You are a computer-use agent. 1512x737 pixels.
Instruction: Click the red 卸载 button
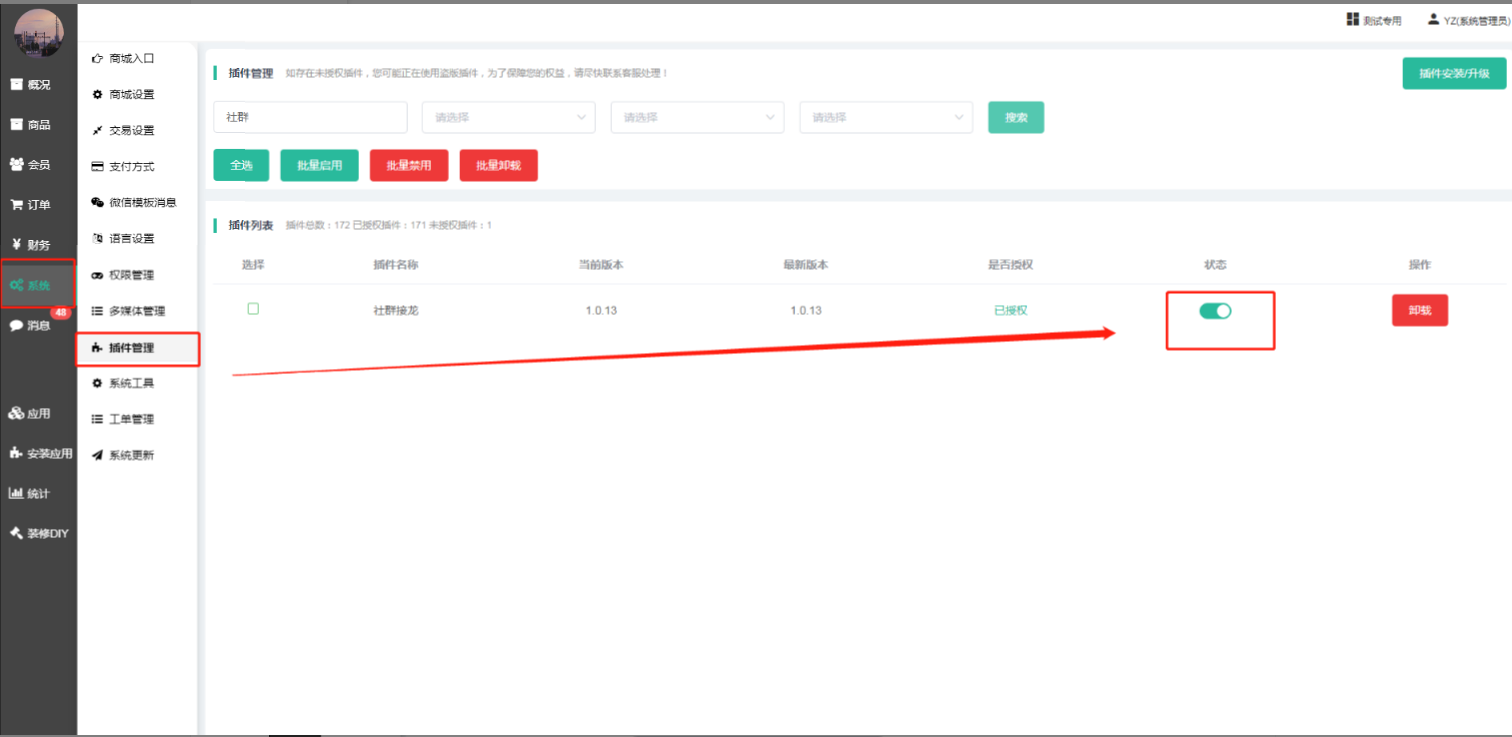click(1419, 311)
